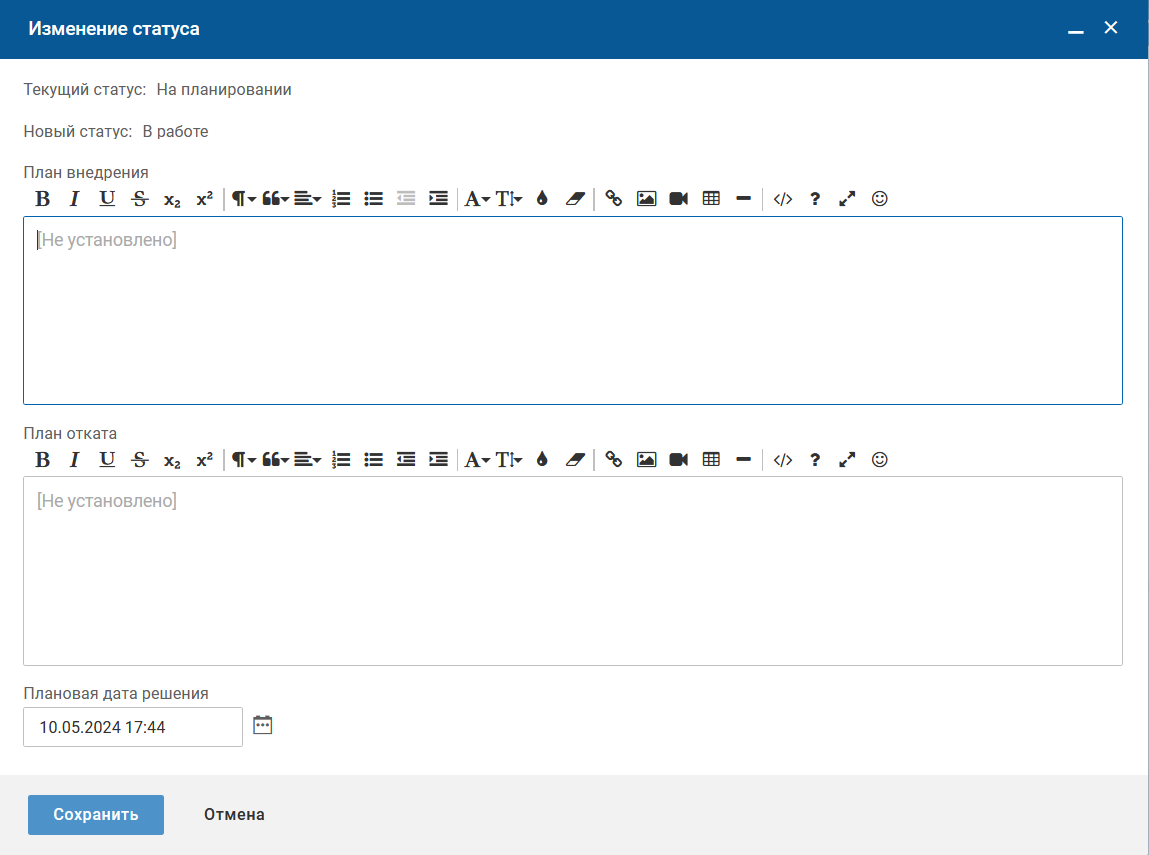Insert image in План отката editor
The image size is (1149, 855).
click(x=646, y=460)
